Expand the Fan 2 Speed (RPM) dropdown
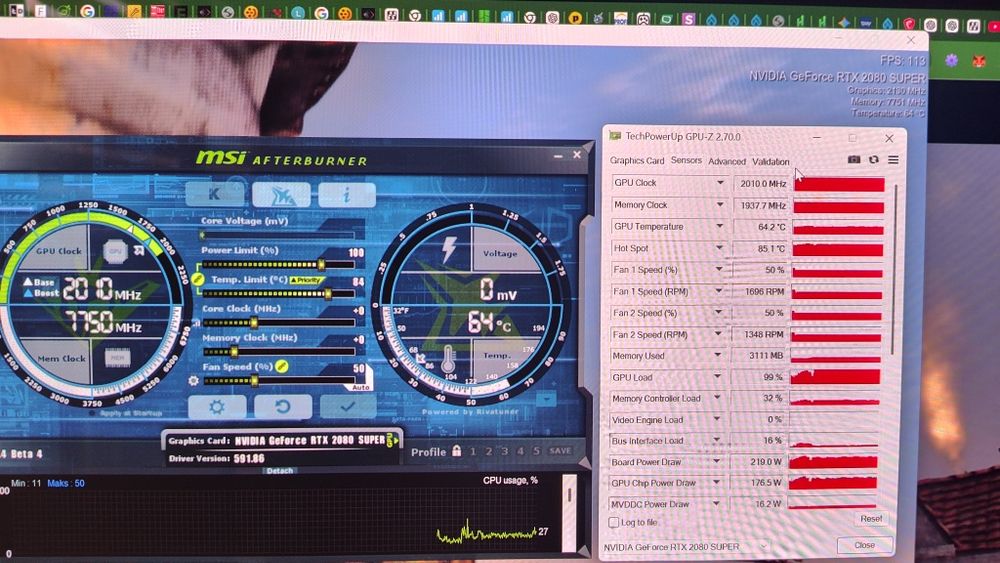The height and width of the screenshot is (563, 1000). pos(718,334)
